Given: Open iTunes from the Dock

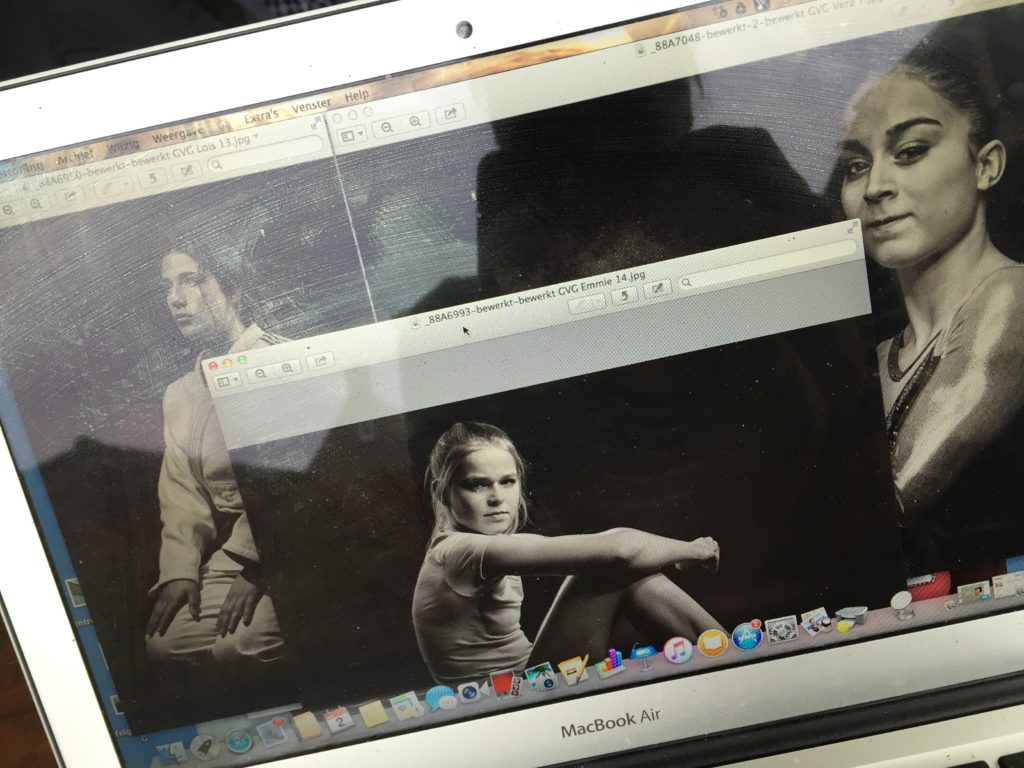Looking at the screenshot, I should point(678,650).
